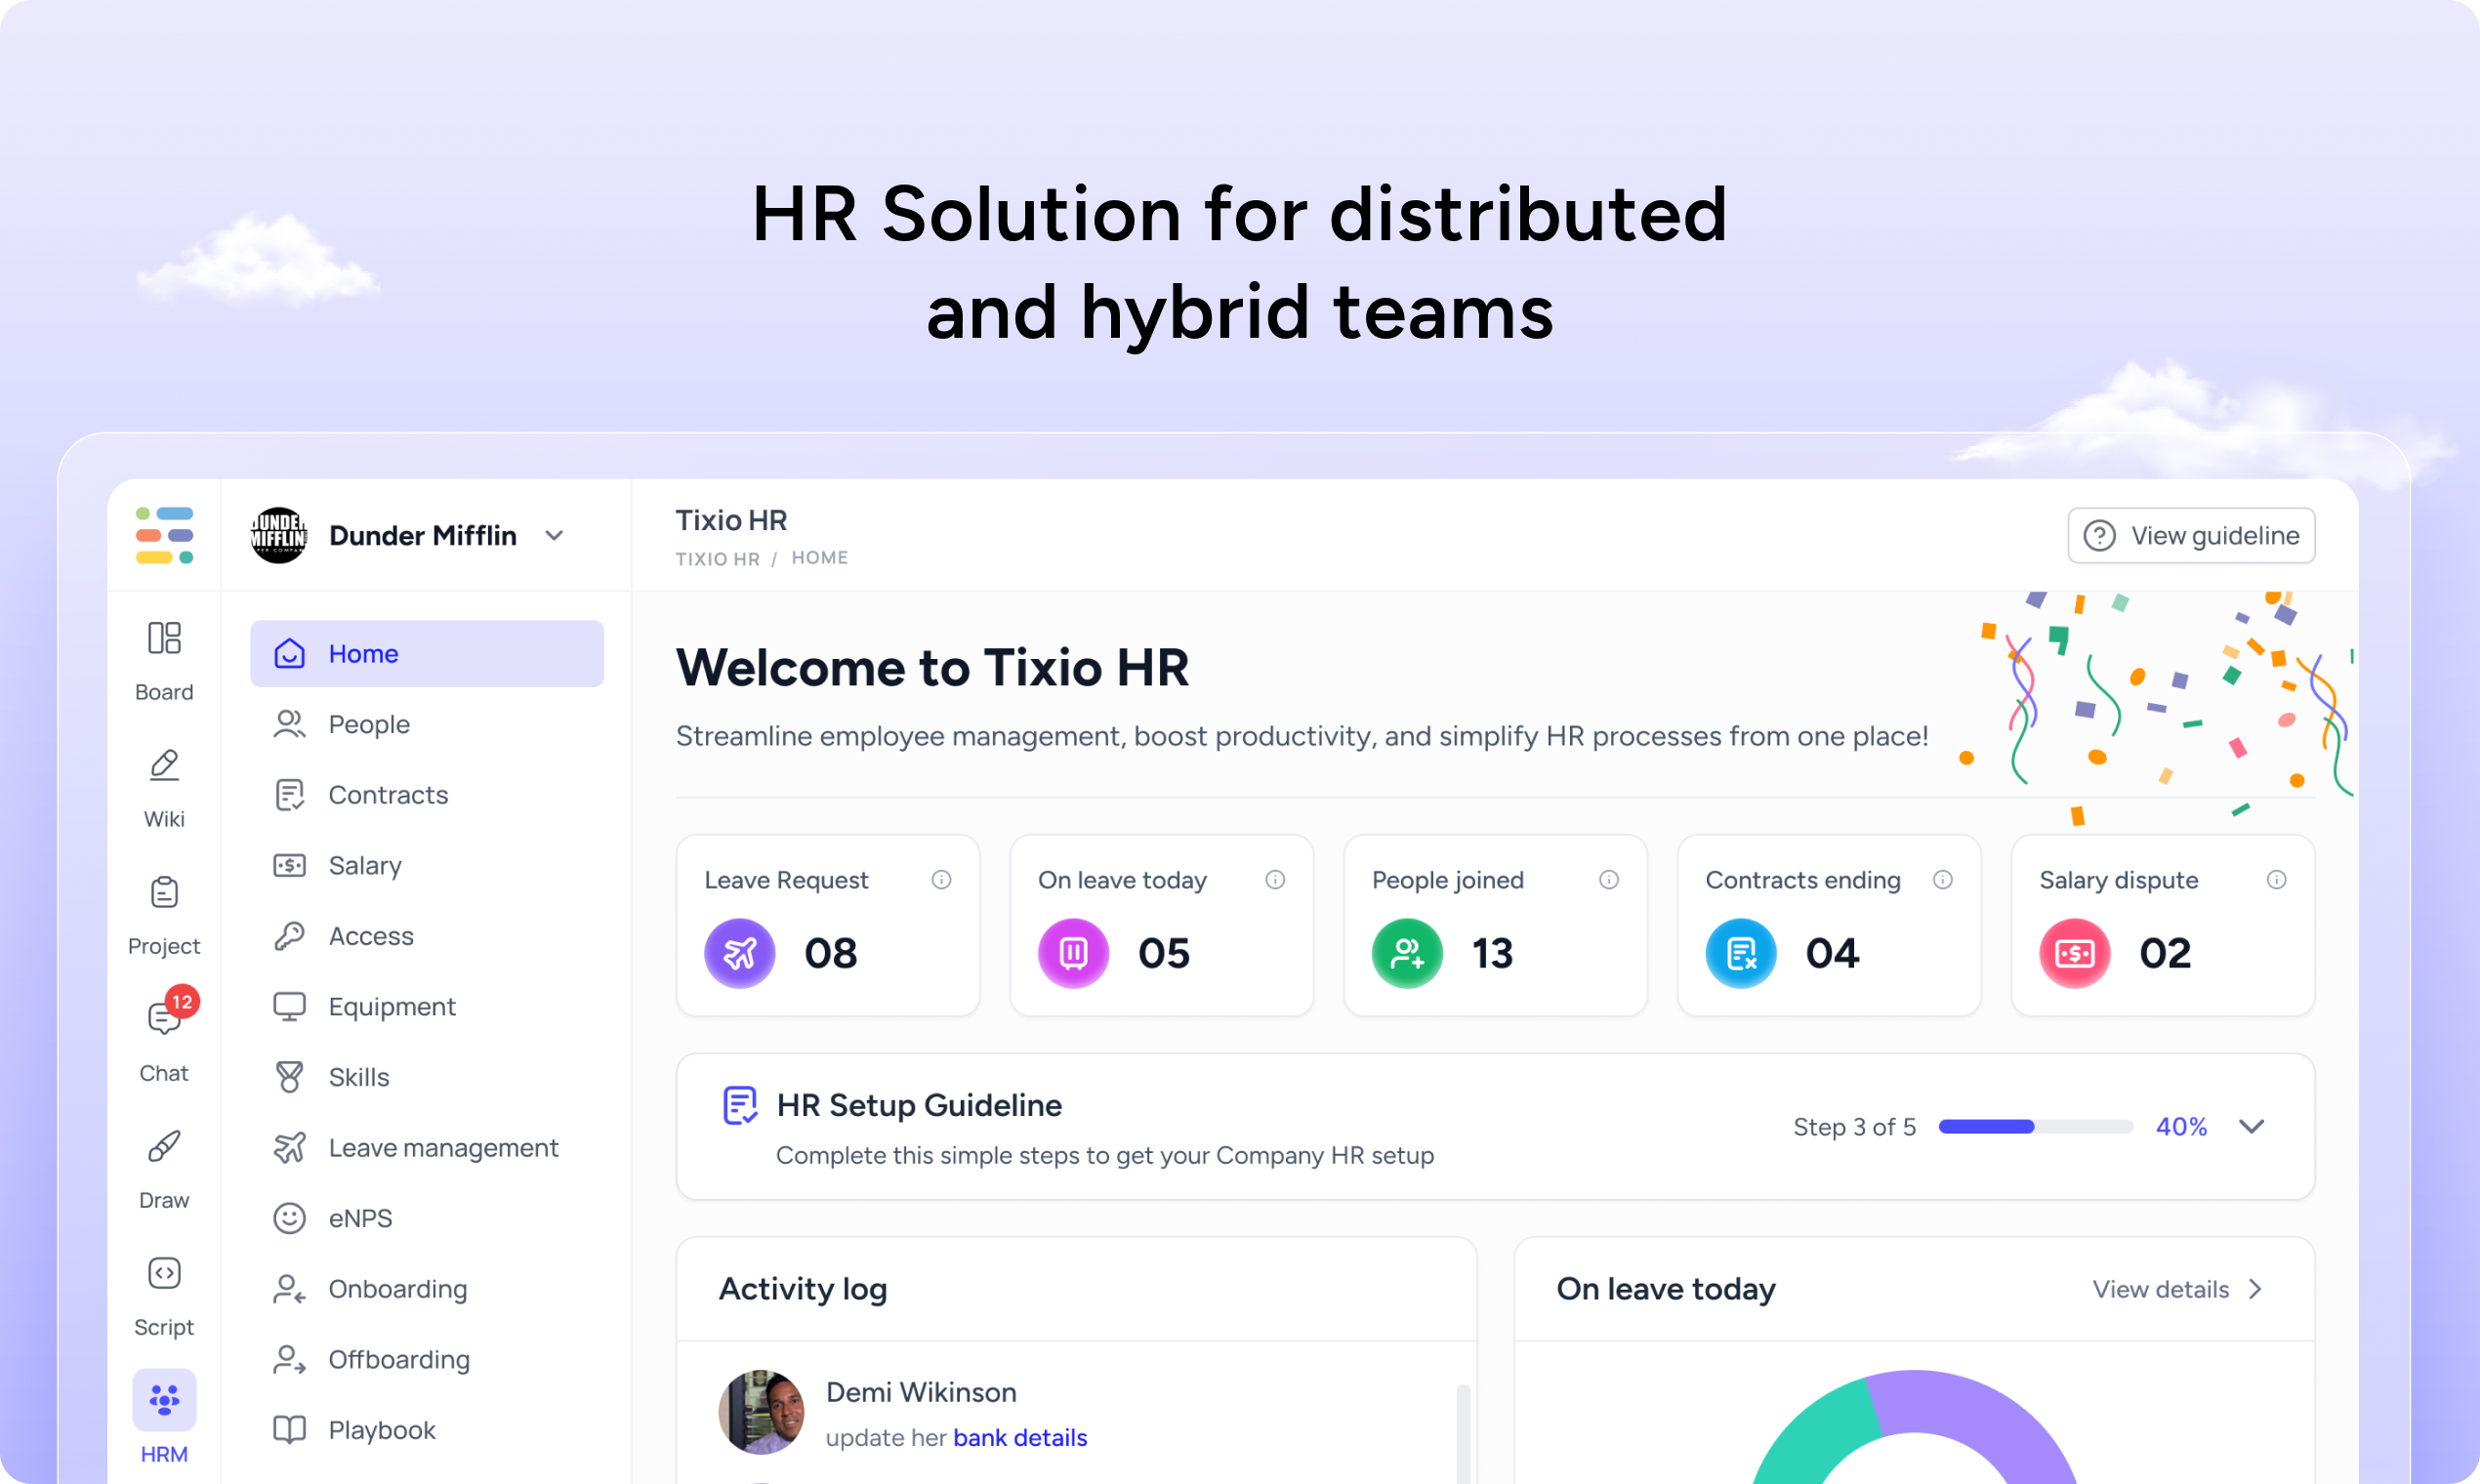Open Demi Wikinson's bank details link
2480x1484 pixels.
point(1020,1437)
